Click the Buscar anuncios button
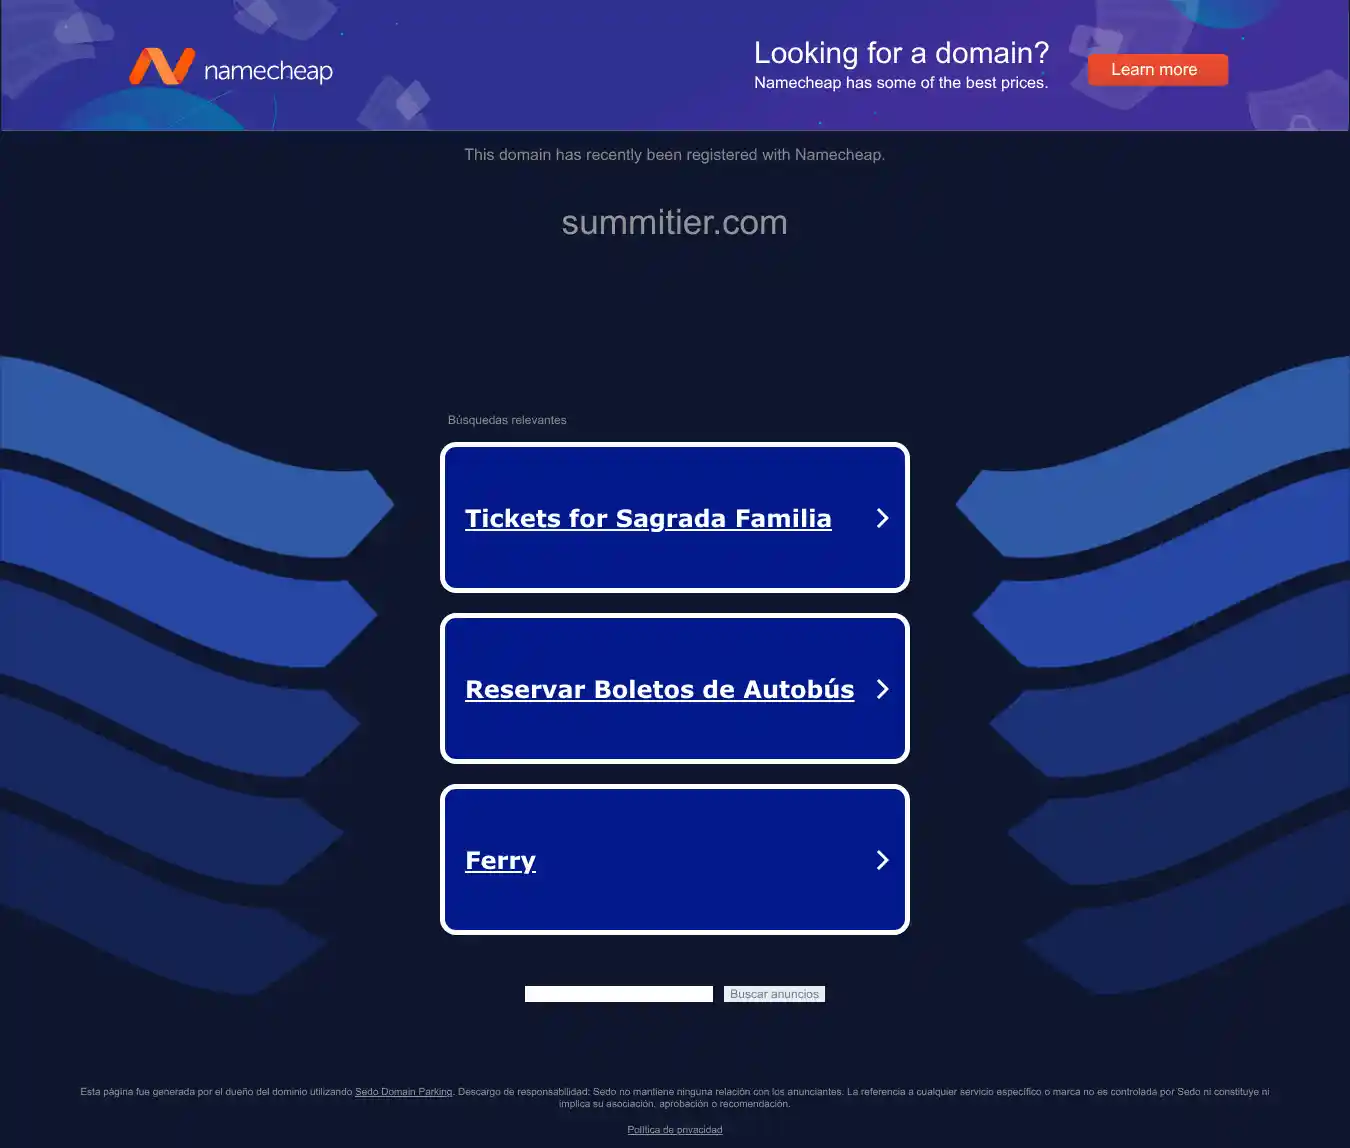The image size is (1350, 1148). point(774,994)
